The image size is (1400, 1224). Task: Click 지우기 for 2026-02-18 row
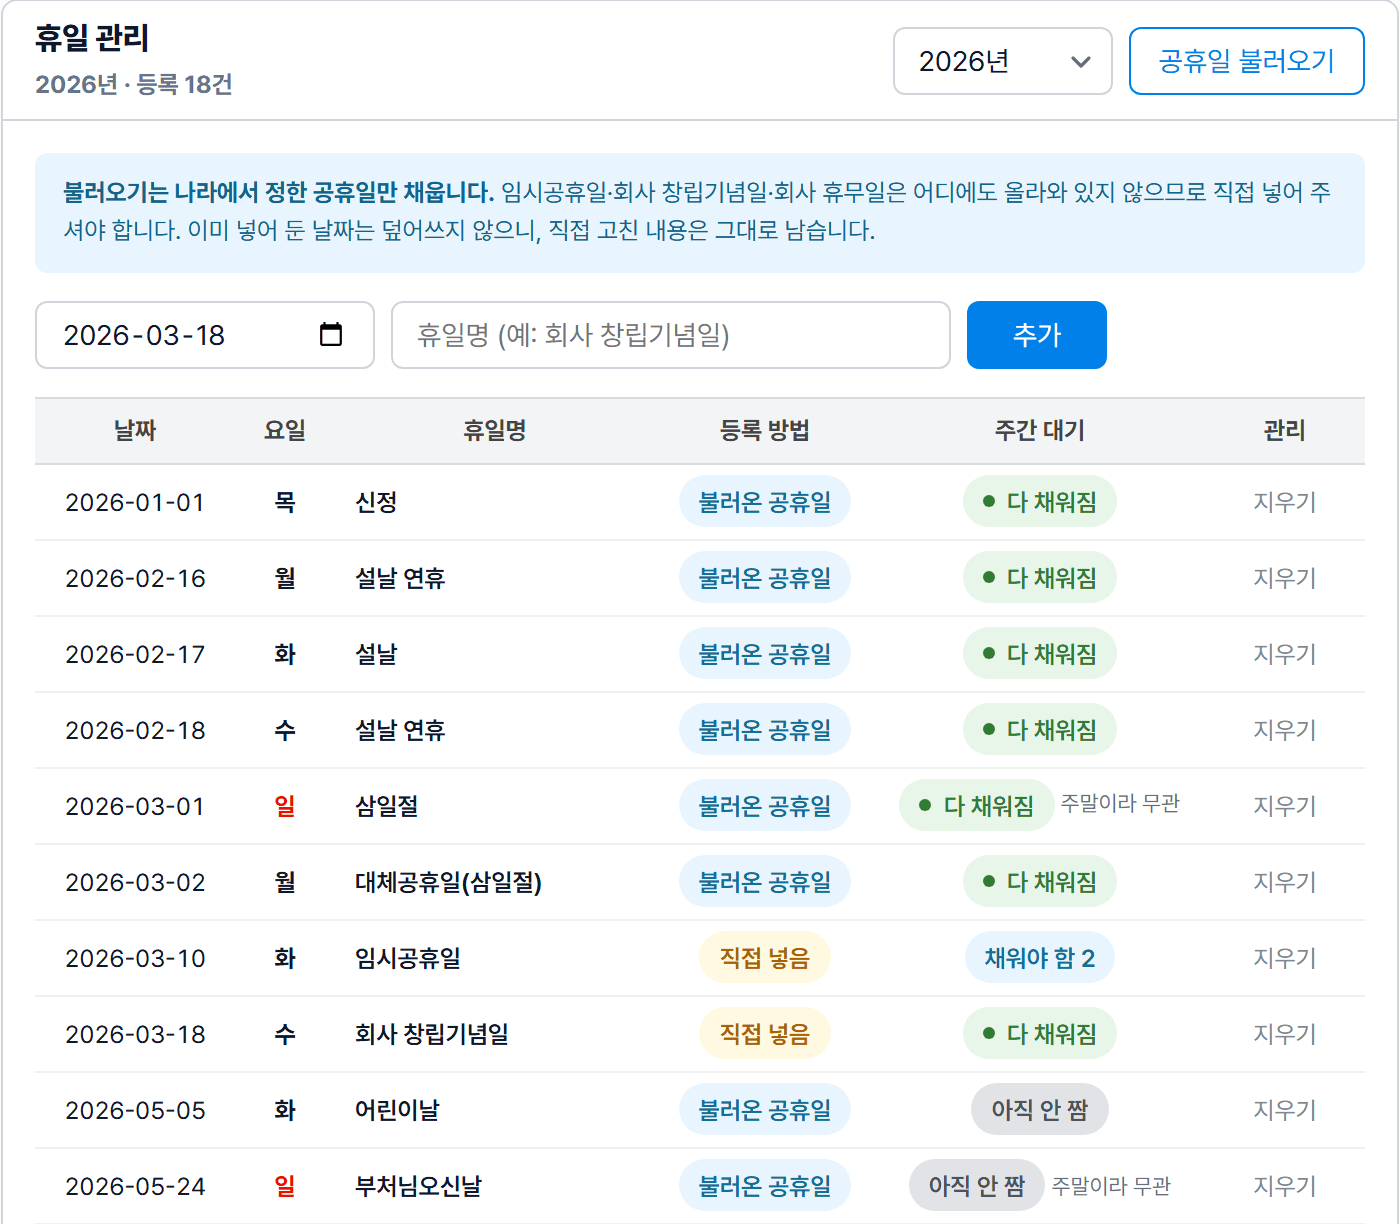(x=1284, y=730)
